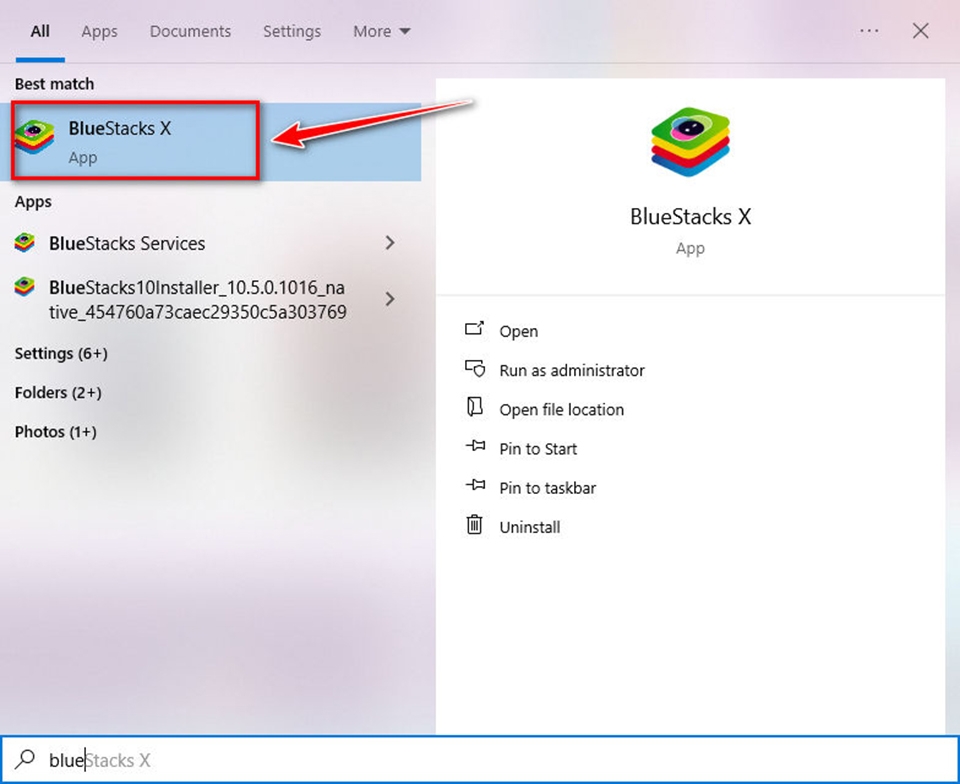960x784 pixels.
Task: Switch to the Settings tab
Action: (292, 31)
